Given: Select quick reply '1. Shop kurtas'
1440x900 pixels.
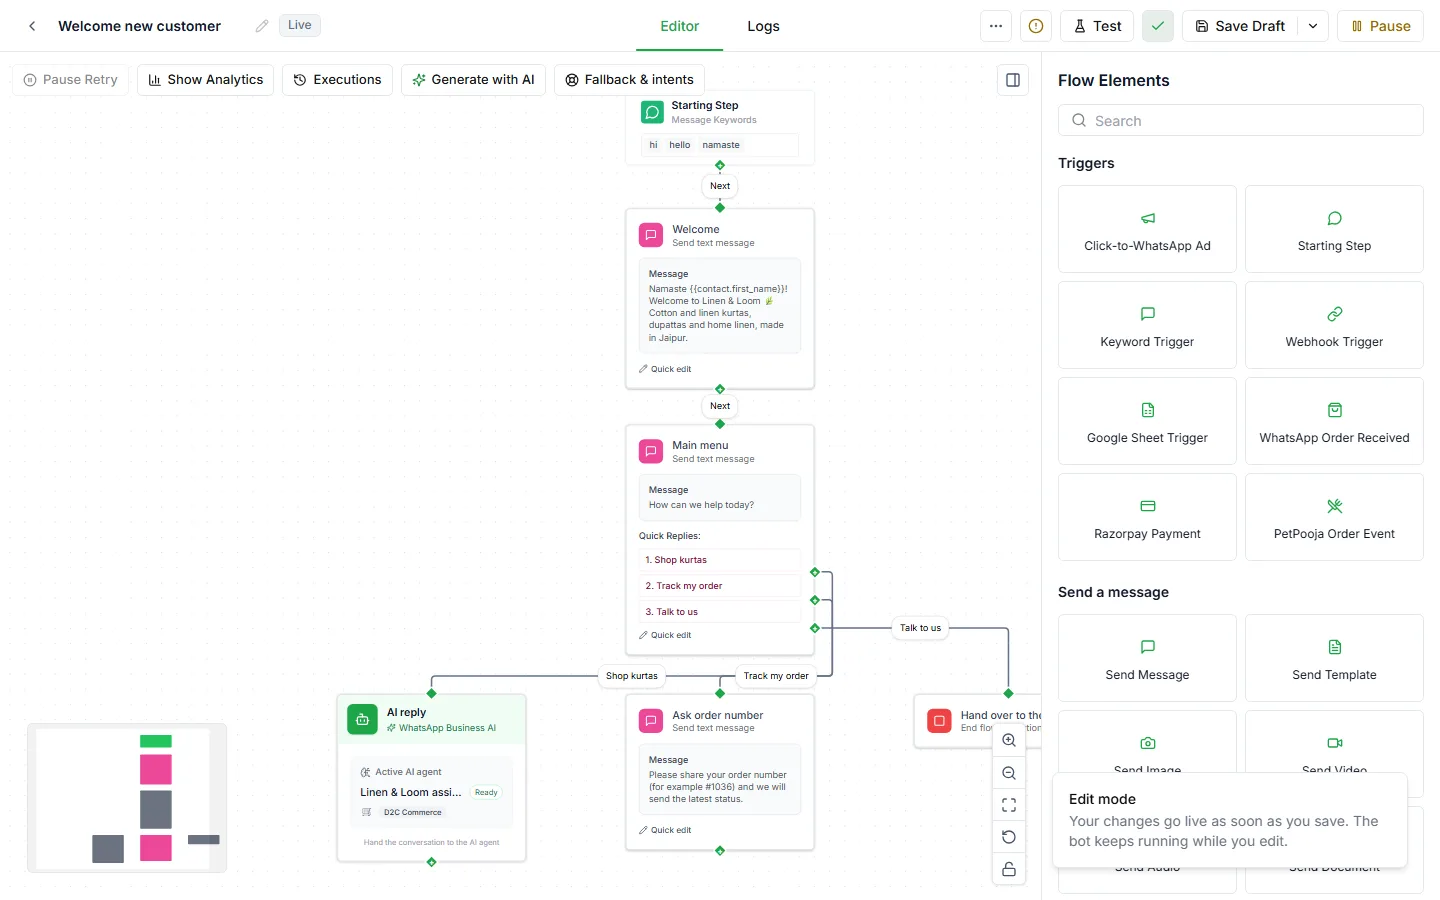Looking at the screenshot, I should [720, 560].
